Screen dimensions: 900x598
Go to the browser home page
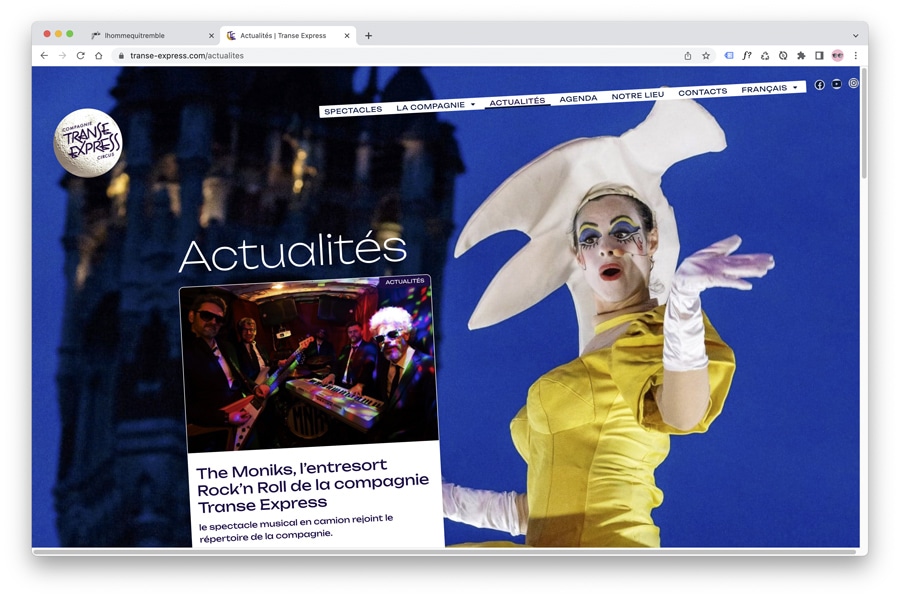point(98,56)
